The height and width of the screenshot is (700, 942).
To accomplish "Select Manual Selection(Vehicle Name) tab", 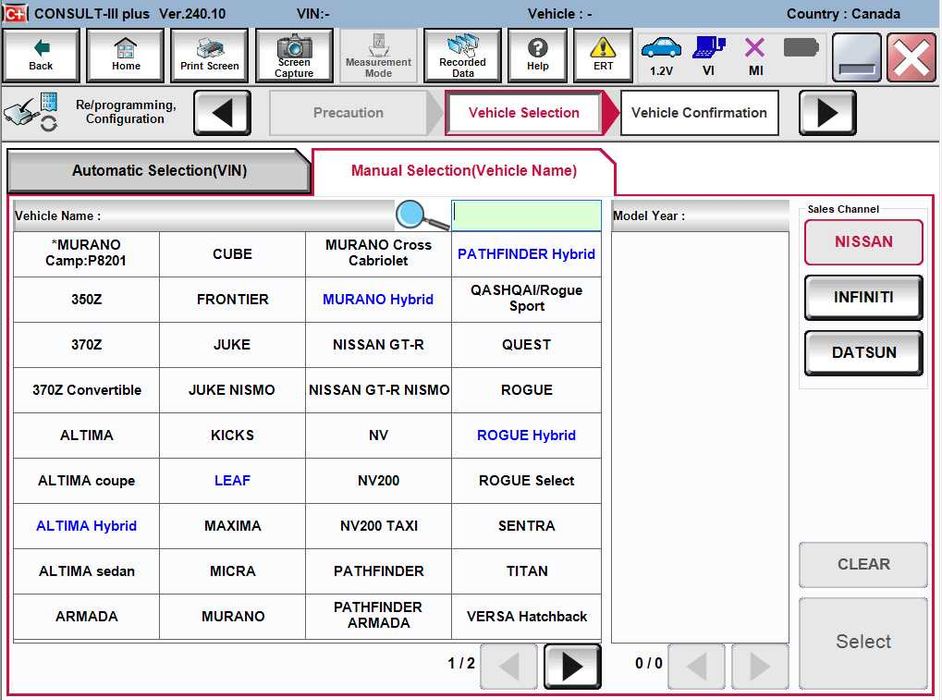I will [464, 171].
